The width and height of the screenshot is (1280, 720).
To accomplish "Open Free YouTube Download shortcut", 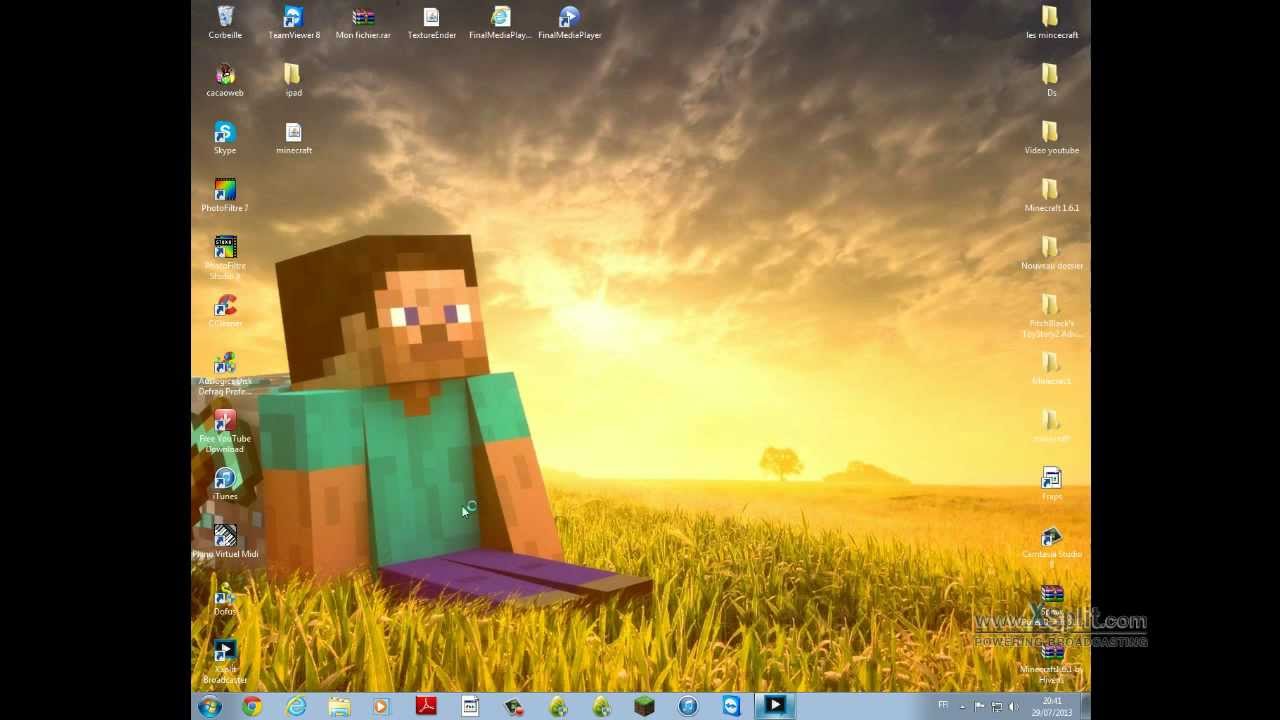I will [x=225, y=431].
